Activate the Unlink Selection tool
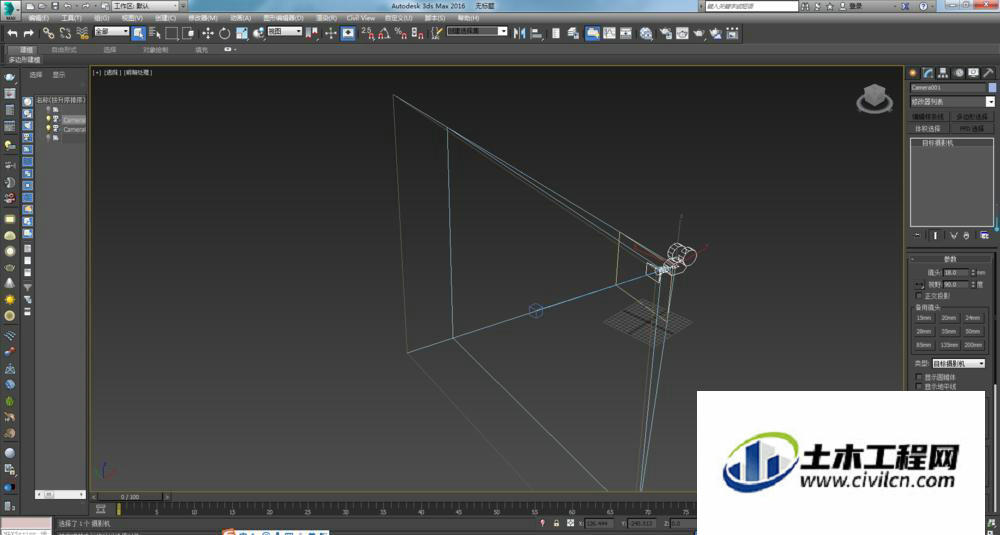This screenshot has height=535, width=1000. click(x=65, y=33)
